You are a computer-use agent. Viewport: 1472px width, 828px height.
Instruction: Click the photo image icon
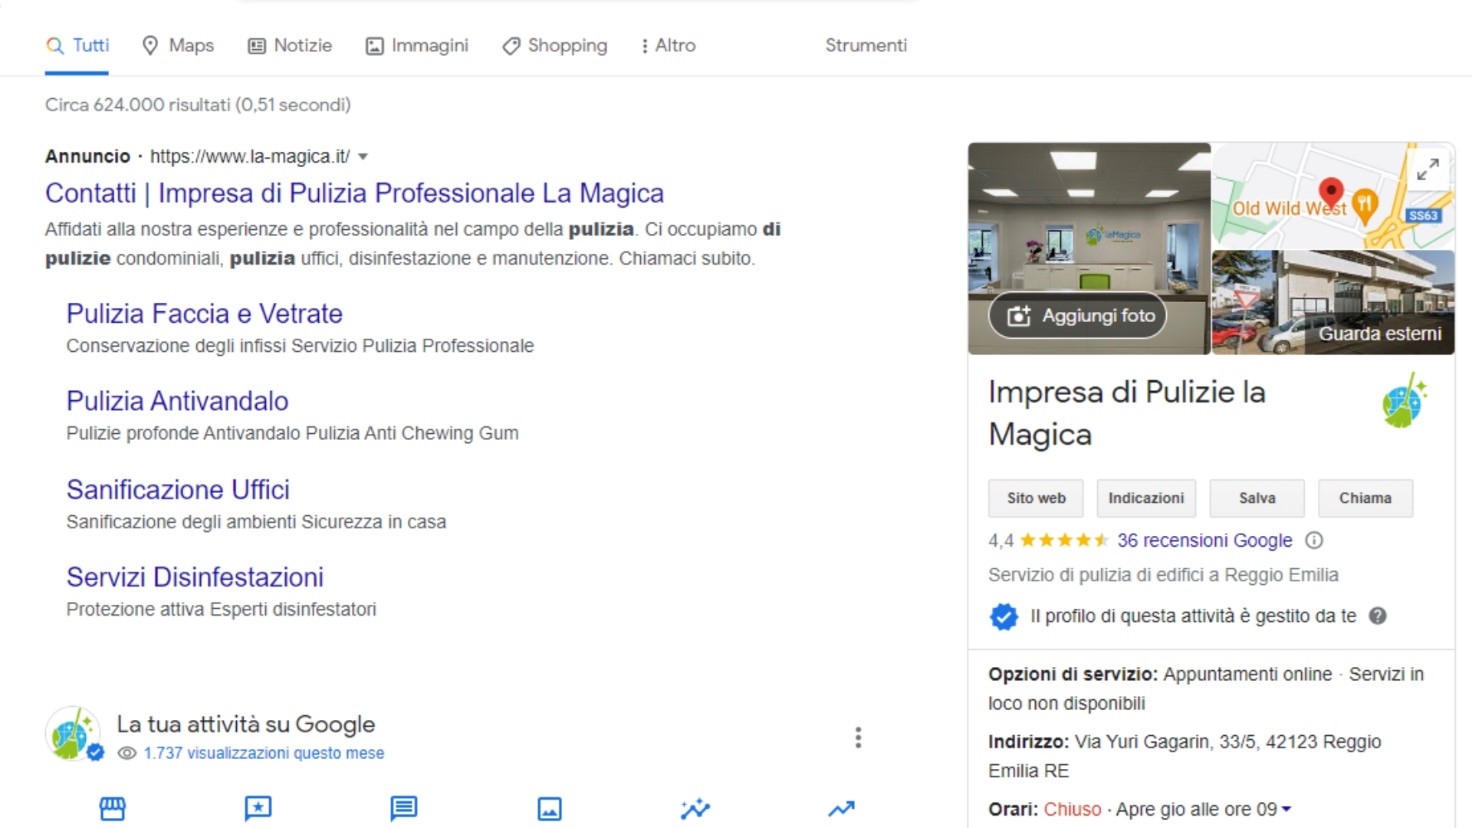tap(550, 808)
